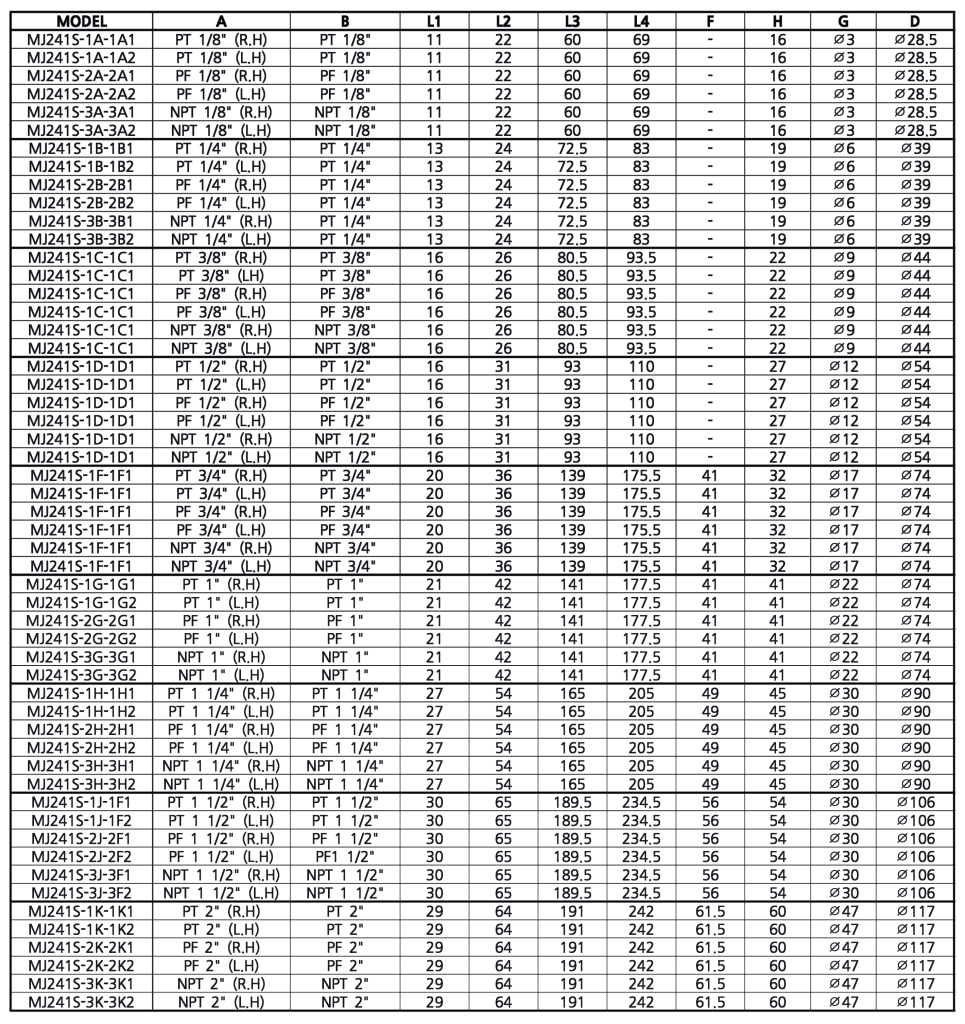
Task: Select model cell MJ241S-3H-3H1
Action: click(81, 766)
